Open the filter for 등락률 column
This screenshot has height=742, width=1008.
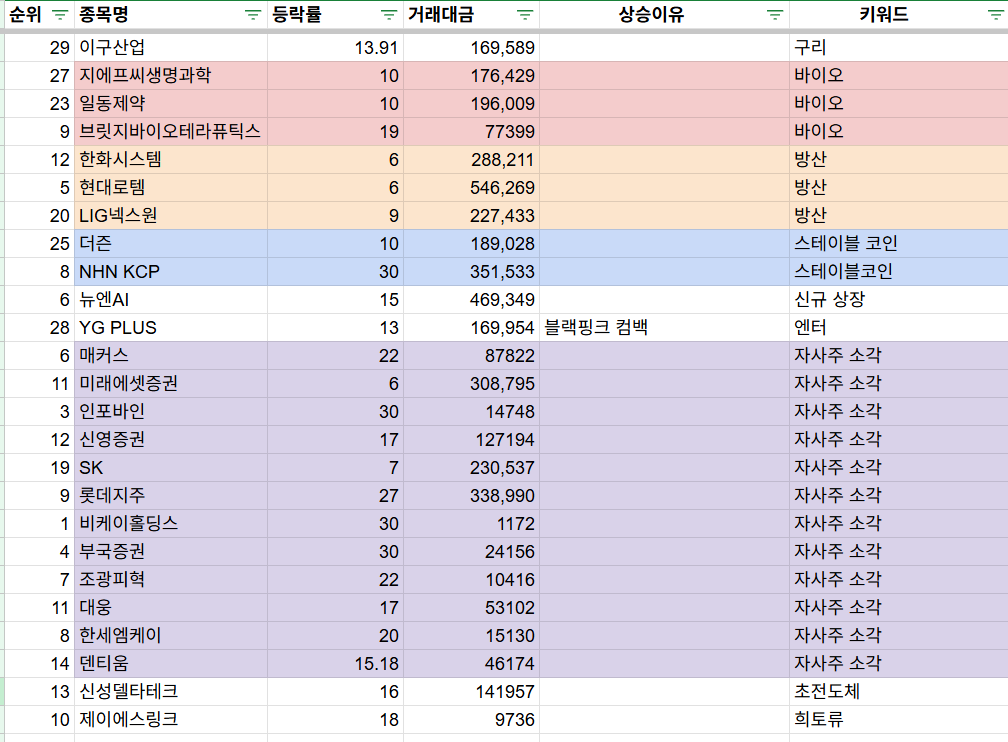(389, 15)
